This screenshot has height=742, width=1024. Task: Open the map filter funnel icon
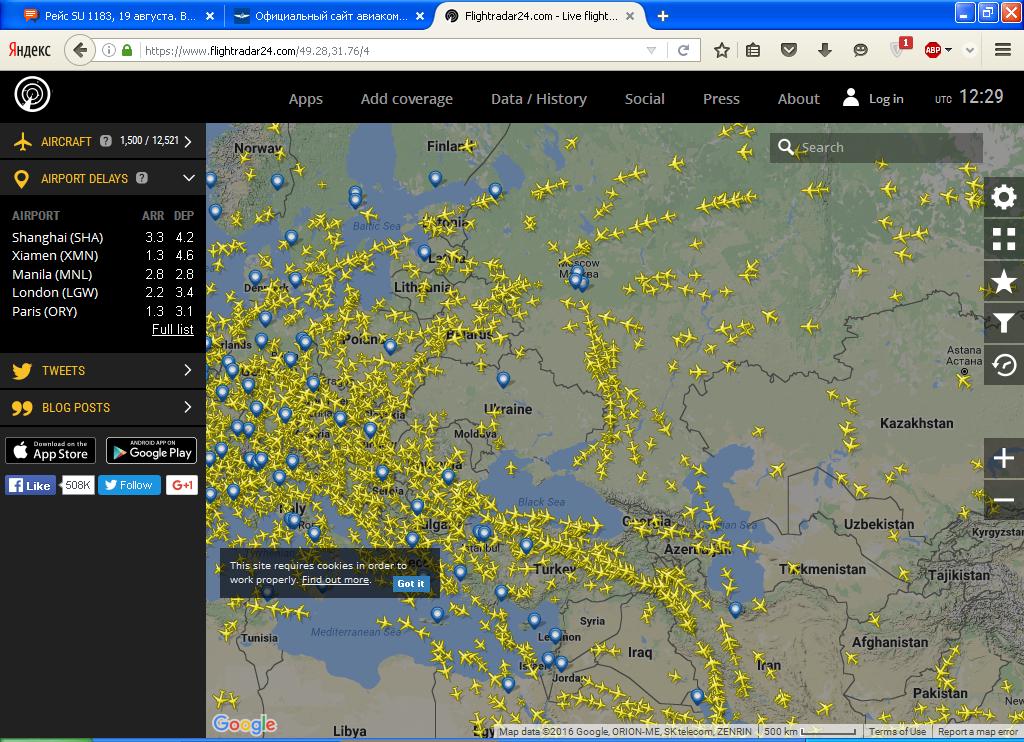click(x=1004, y=323)
